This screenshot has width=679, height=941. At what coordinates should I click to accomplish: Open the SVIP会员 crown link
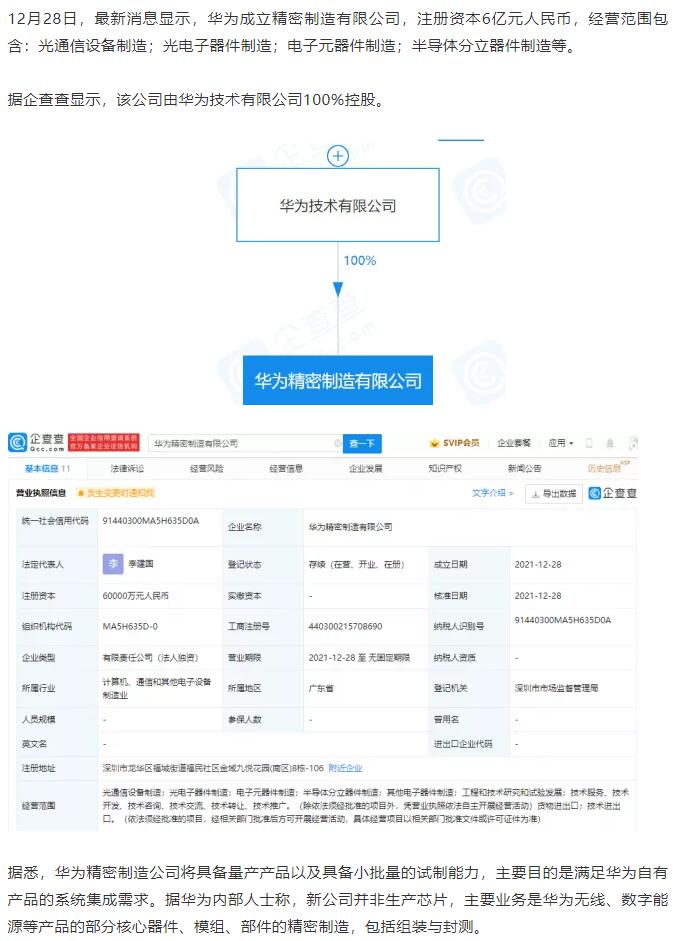[454, 443]
